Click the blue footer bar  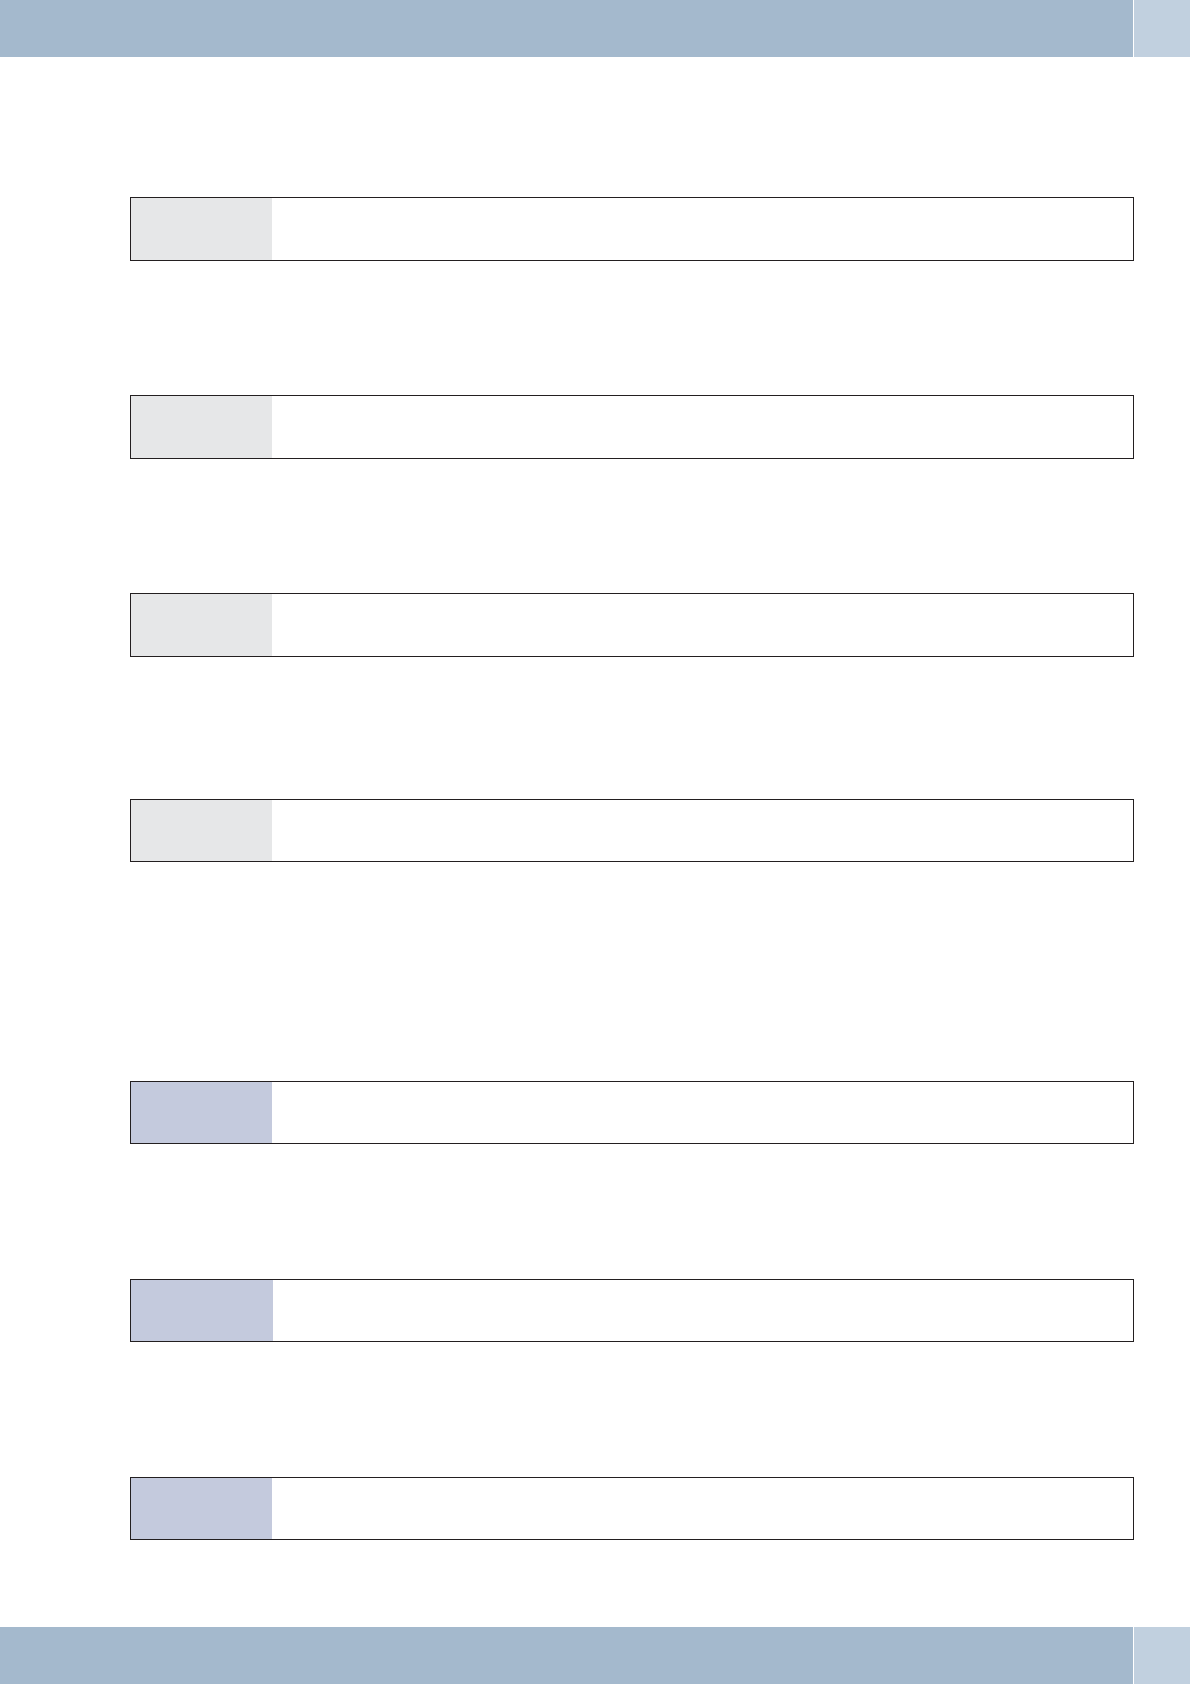[x=565, y=1655]
